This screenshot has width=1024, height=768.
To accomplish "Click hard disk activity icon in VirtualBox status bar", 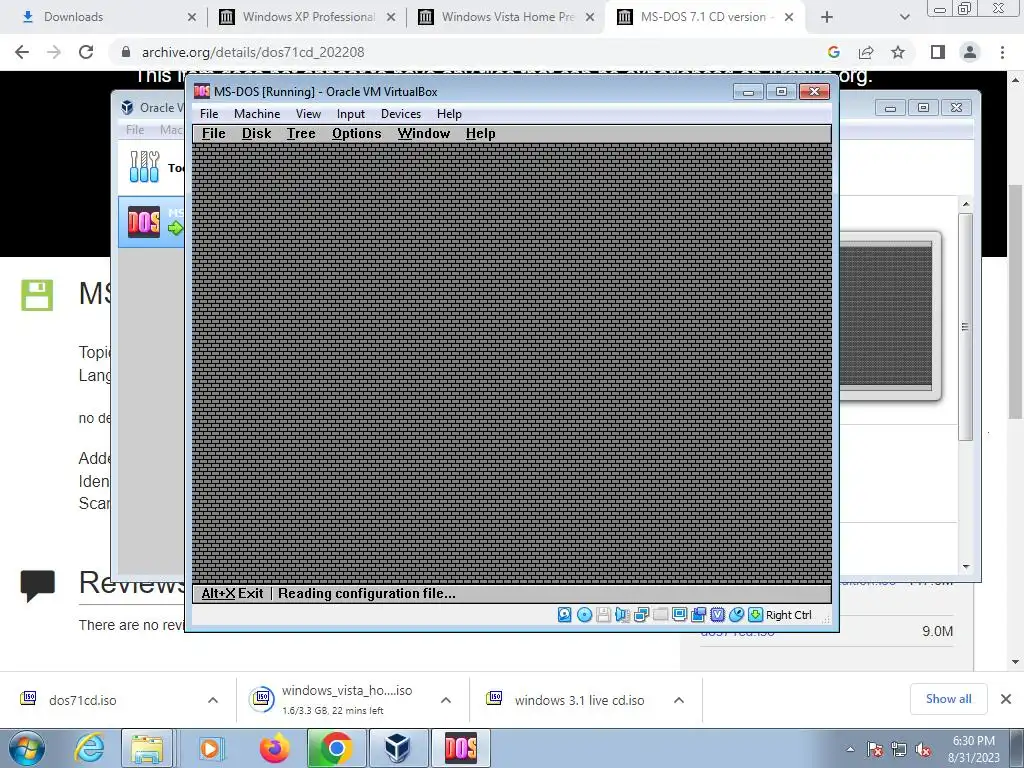I will (565, 615).
